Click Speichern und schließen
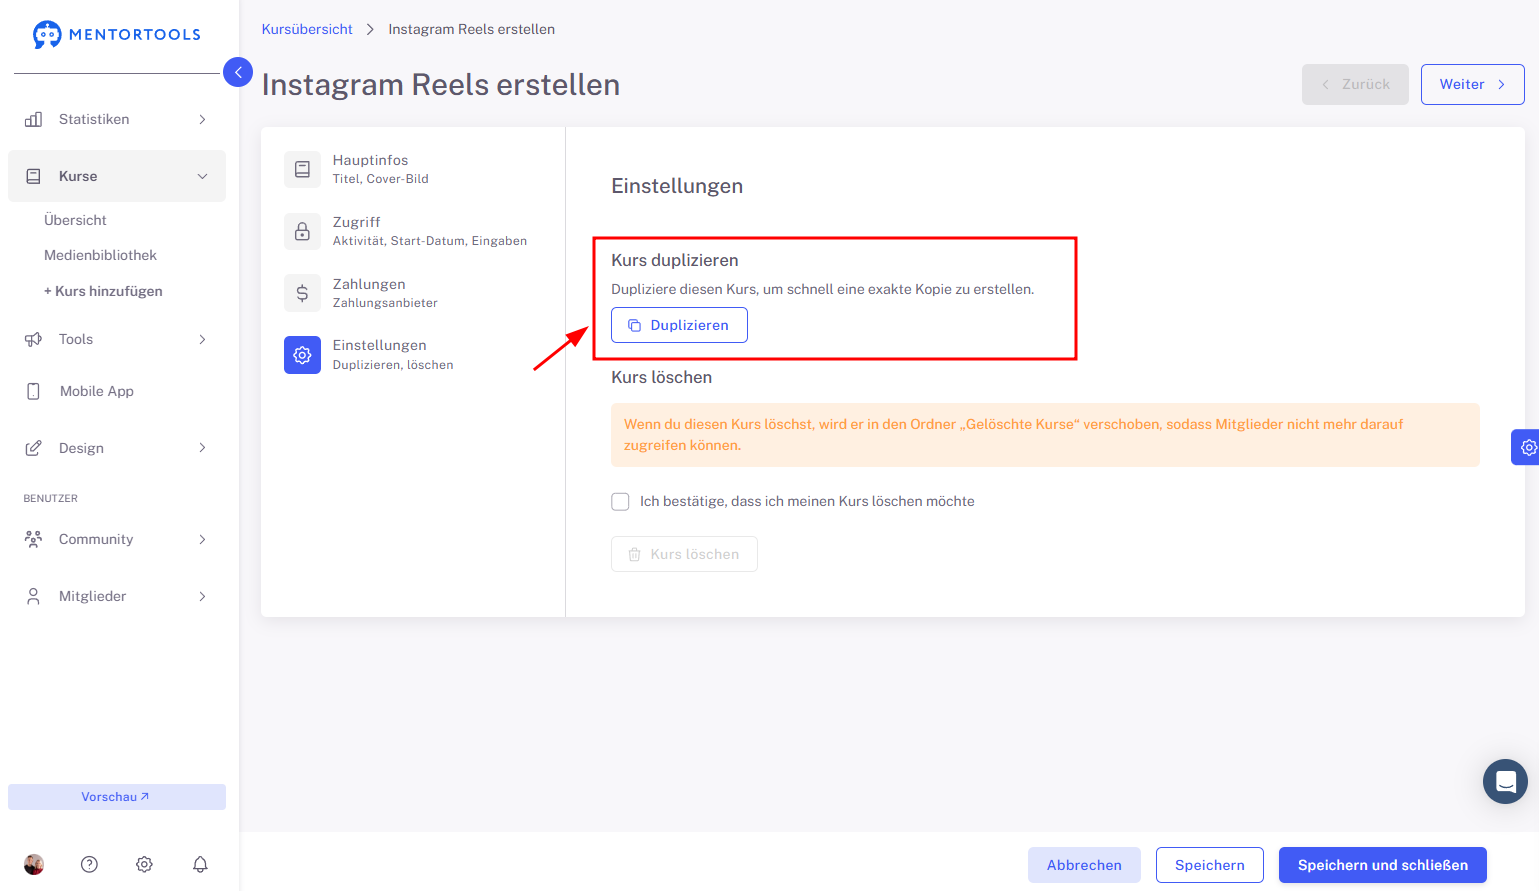 [x=1383, y=865]
